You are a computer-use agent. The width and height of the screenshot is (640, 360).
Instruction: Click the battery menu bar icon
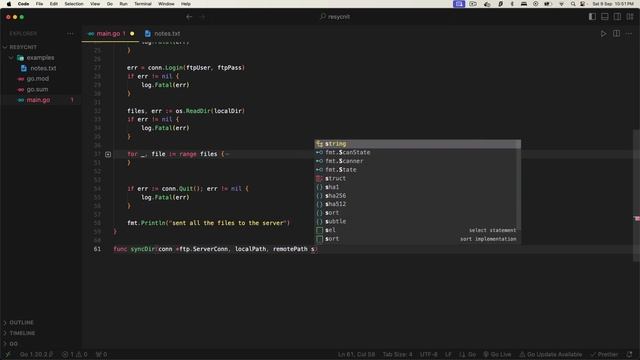click(x=548, y=4)
